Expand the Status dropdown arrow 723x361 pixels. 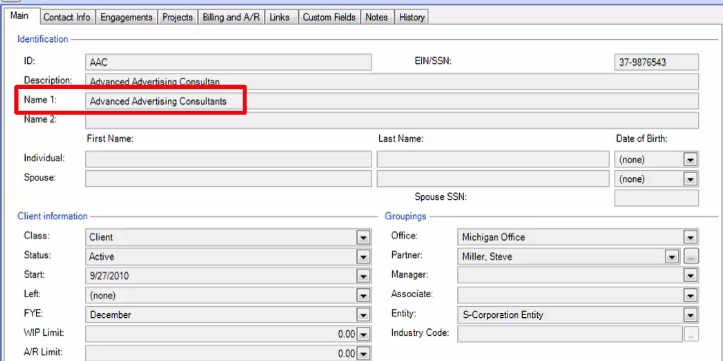pos(363,257)
